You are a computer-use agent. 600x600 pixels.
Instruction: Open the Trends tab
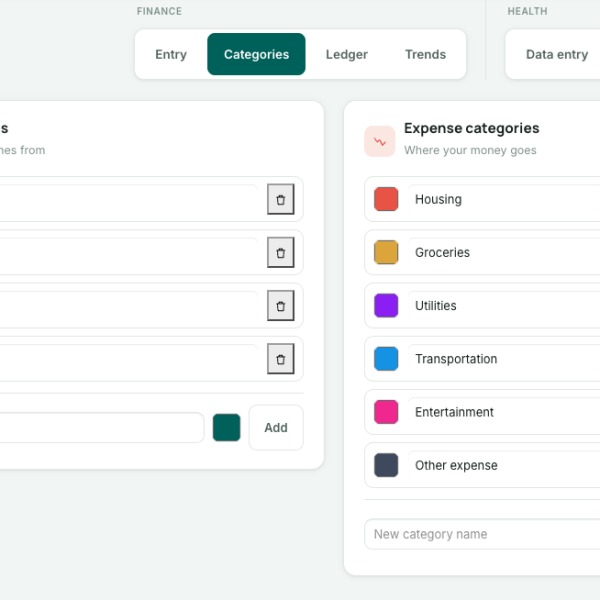pyautogui.click(x=426, y=54)
